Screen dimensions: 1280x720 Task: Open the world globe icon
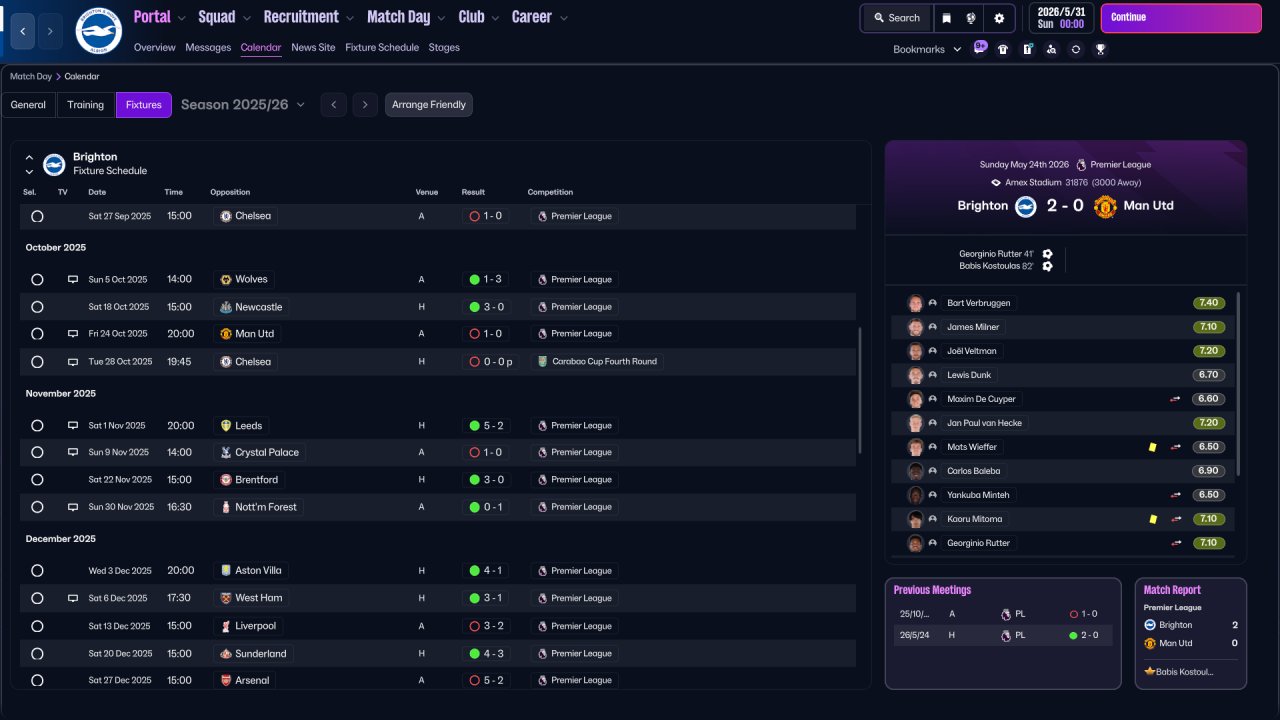click(x=972, y=18)
